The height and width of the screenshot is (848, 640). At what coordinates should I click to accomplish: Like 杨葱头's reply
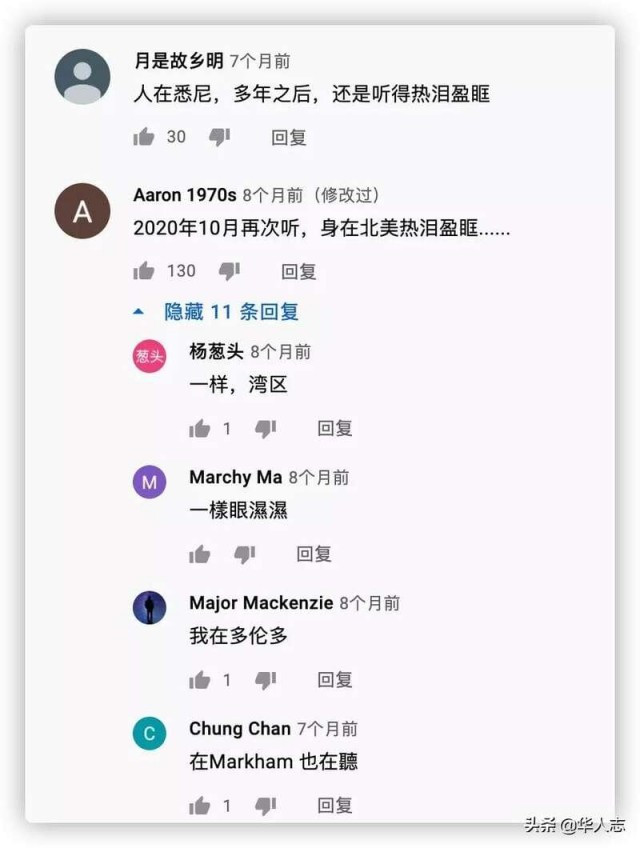(x=200, y=428)
